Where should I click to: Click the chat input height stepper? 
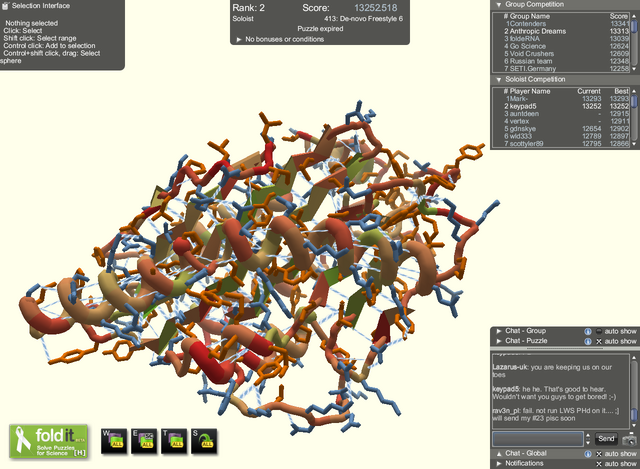[588, 439]
